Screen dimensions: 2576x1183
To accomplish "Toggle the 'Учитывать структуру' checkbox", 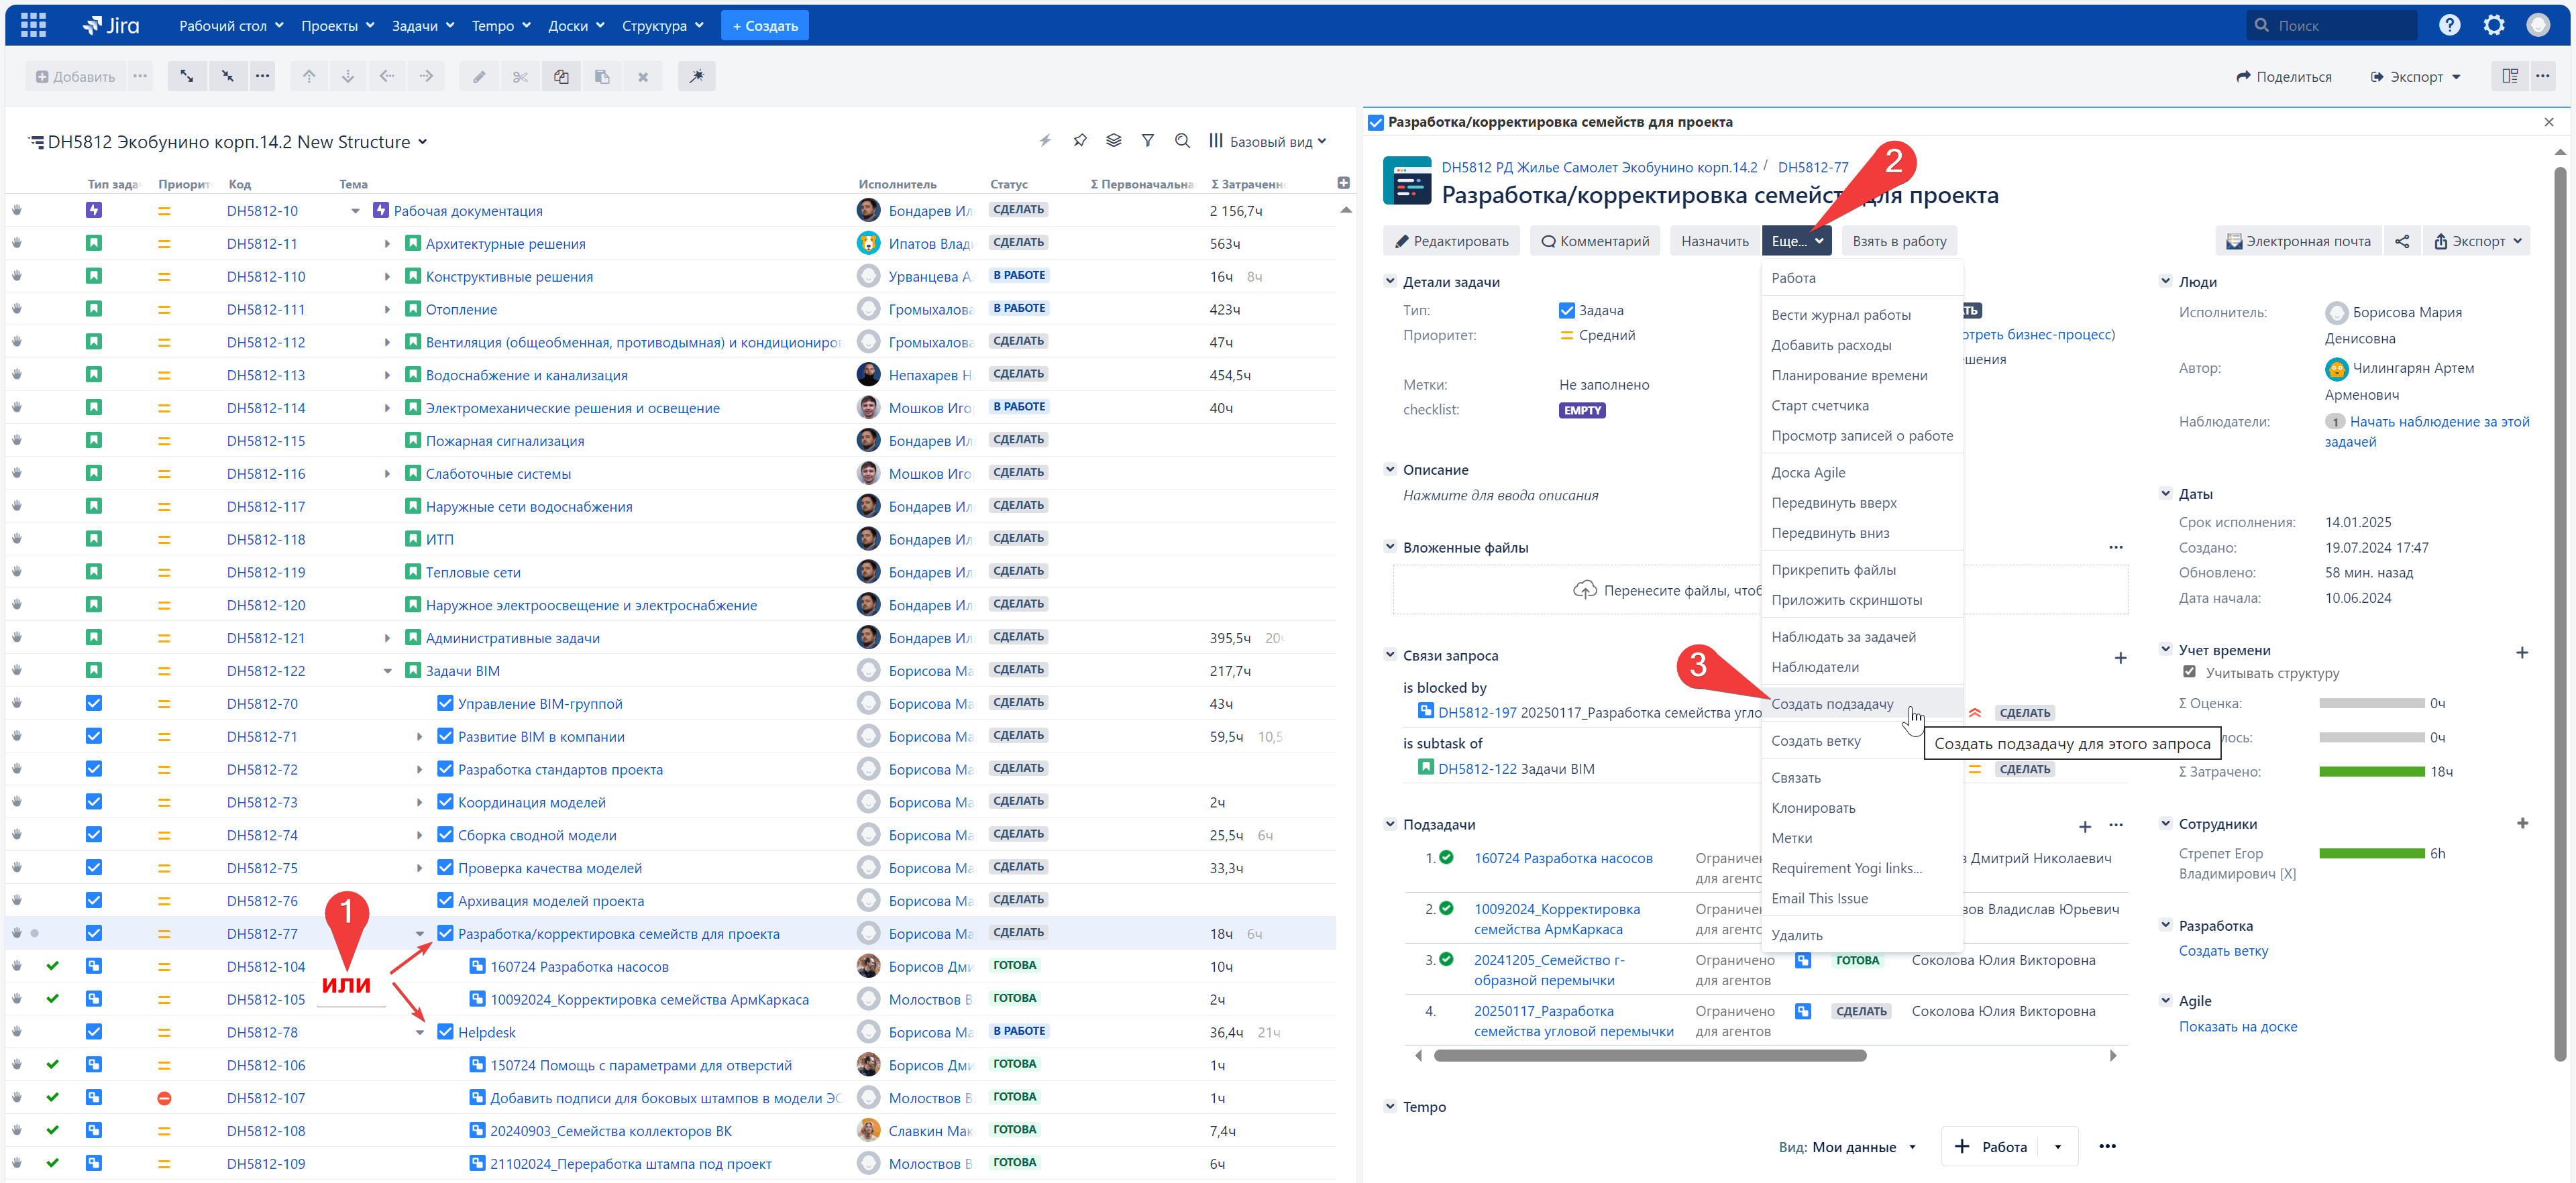I will pos(2190,673).
